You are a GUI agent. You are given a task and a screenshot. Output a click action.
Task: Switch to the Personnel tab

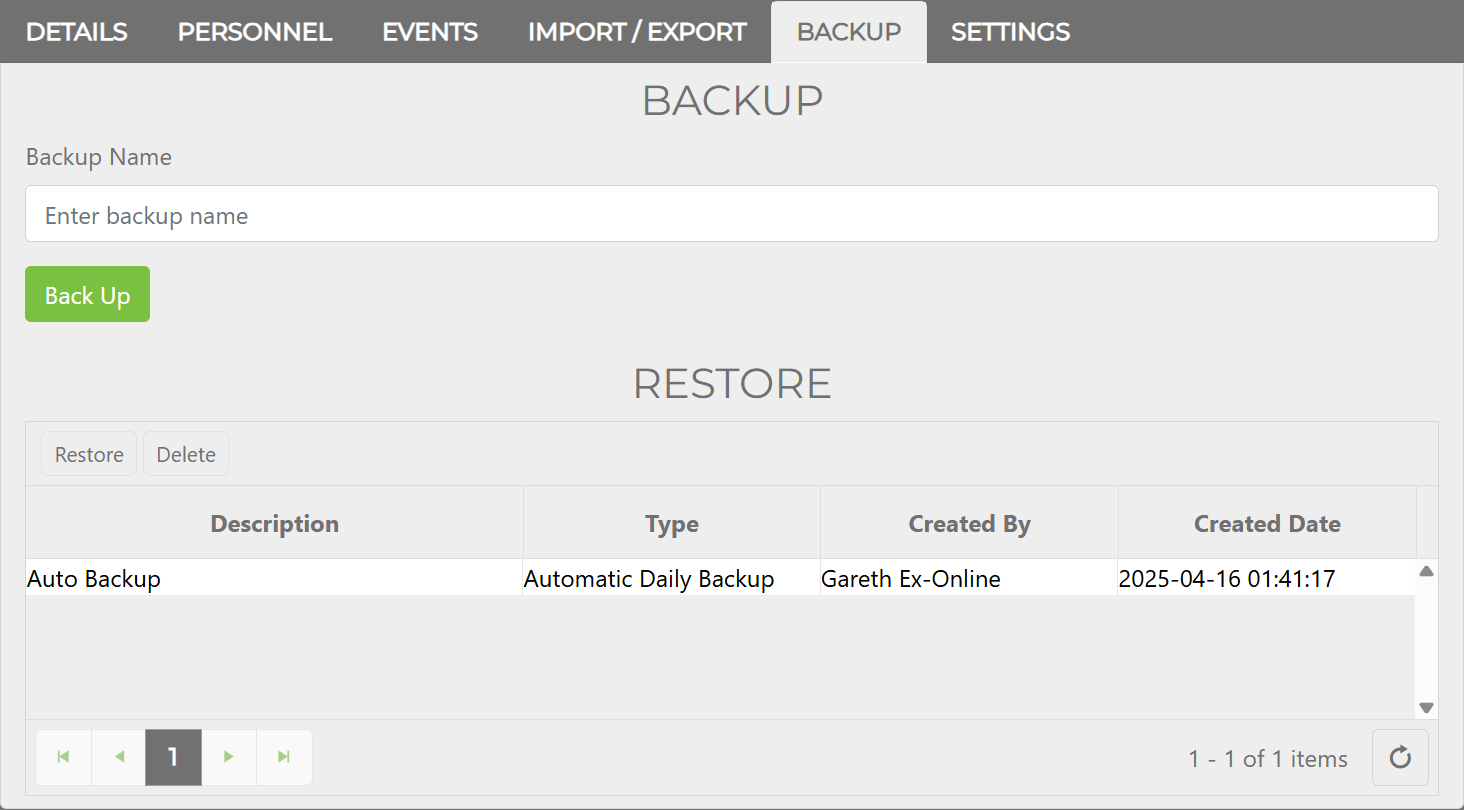click(x=255, y=32)
